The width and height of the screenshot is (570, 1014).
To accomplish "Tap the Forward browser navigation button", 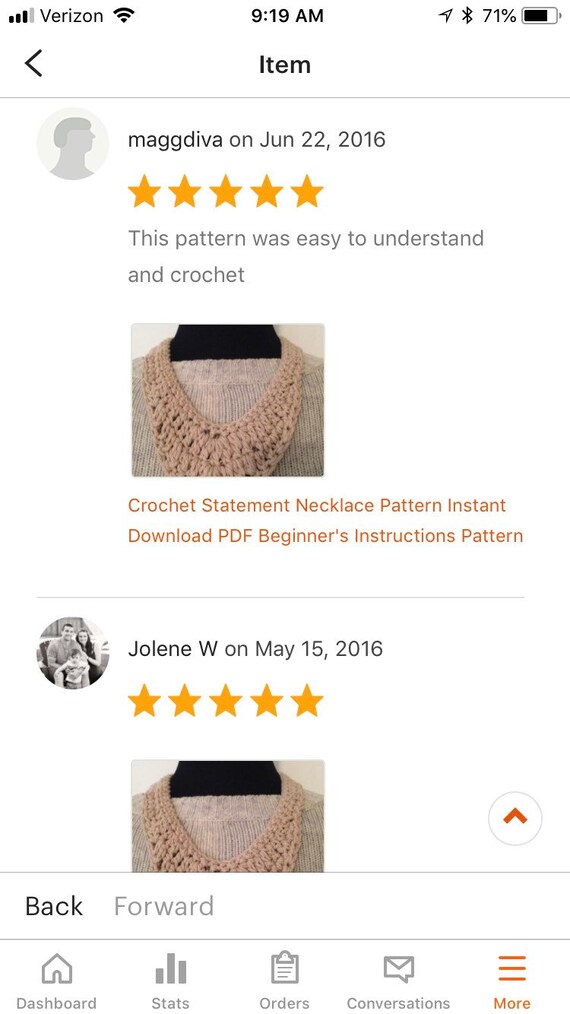I will point(164,906).
